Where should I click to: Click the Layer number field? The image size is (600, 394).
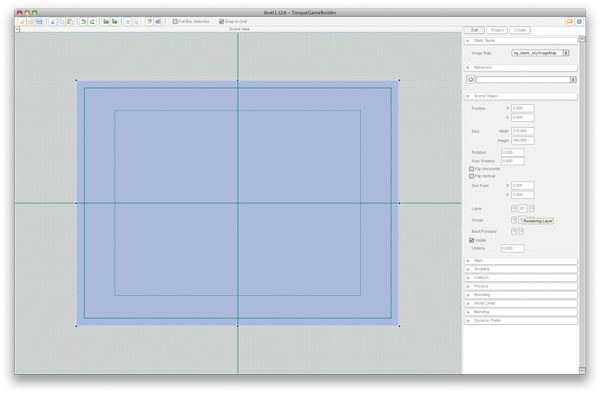pyautogui.click(x=523, y=208)
